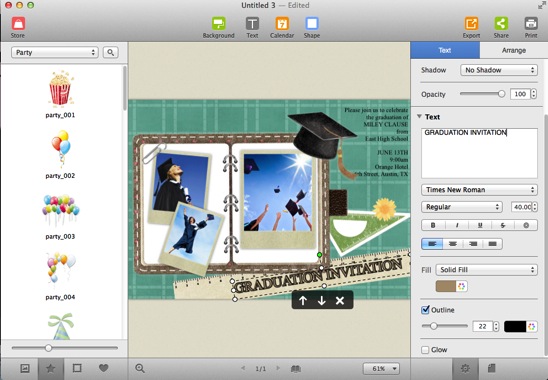The image size is (548, 380).
Task: Move the object down with arrow
Action: [x=321, y=301]
